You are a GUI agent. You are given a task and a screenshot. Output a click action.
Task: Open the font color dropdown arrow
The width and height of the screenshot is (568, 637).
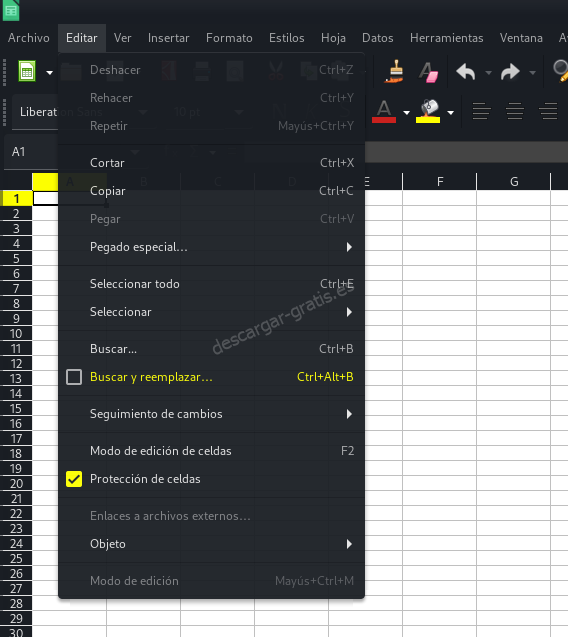[406, 113]
